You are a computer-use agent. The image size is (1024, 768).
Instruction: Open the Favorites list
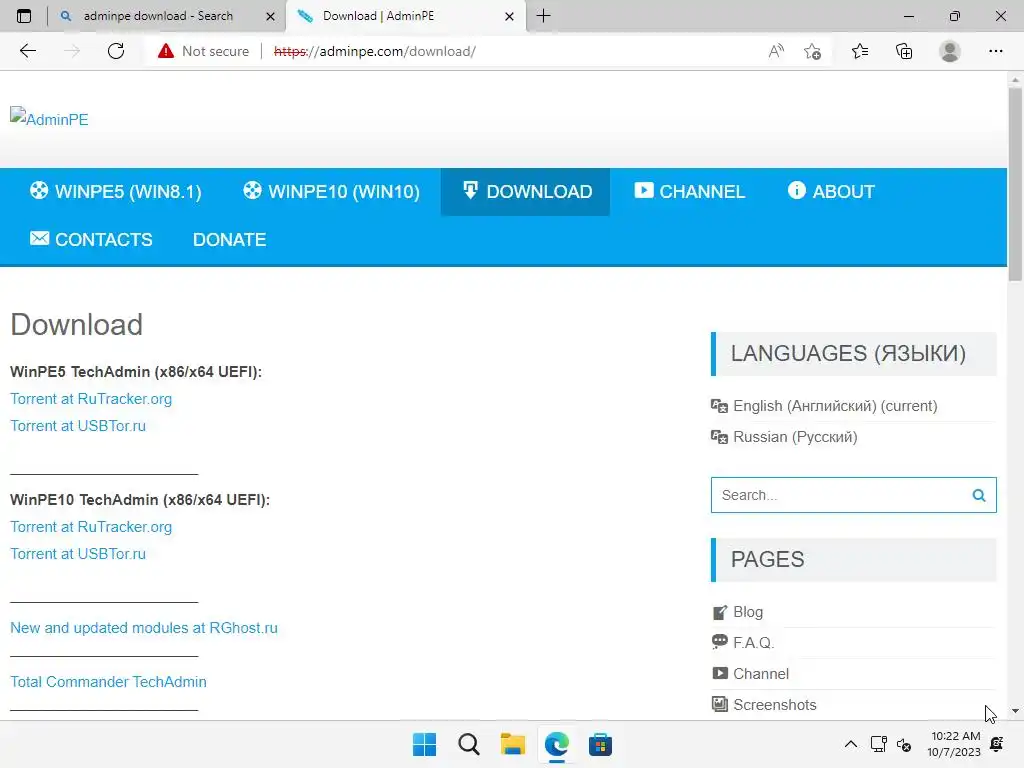coord(859,51)
